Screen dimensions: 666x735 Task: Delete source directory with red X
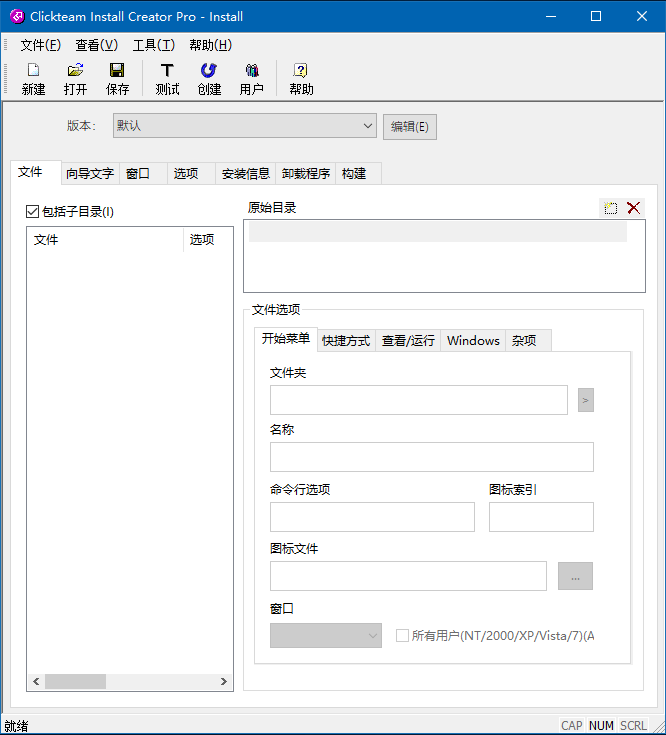634,208
